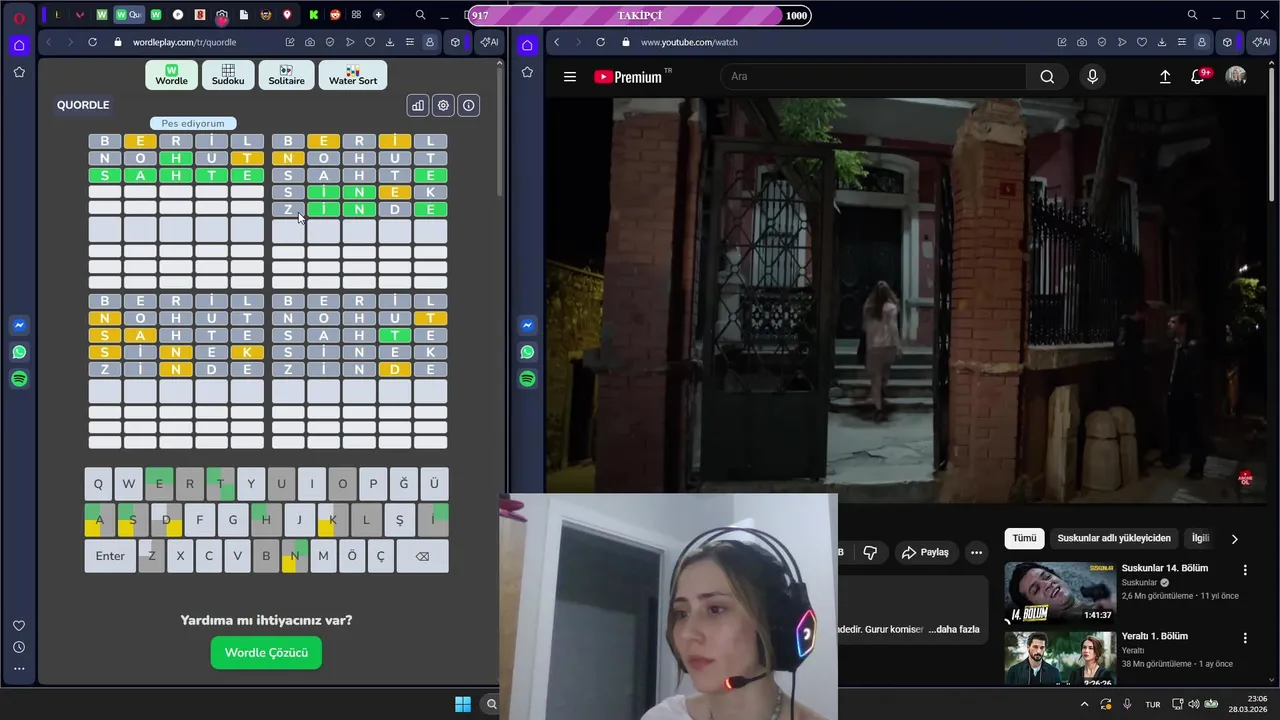
Task: Tap the Q key on Quordle keyboard
Action: [x=98, y=484]
